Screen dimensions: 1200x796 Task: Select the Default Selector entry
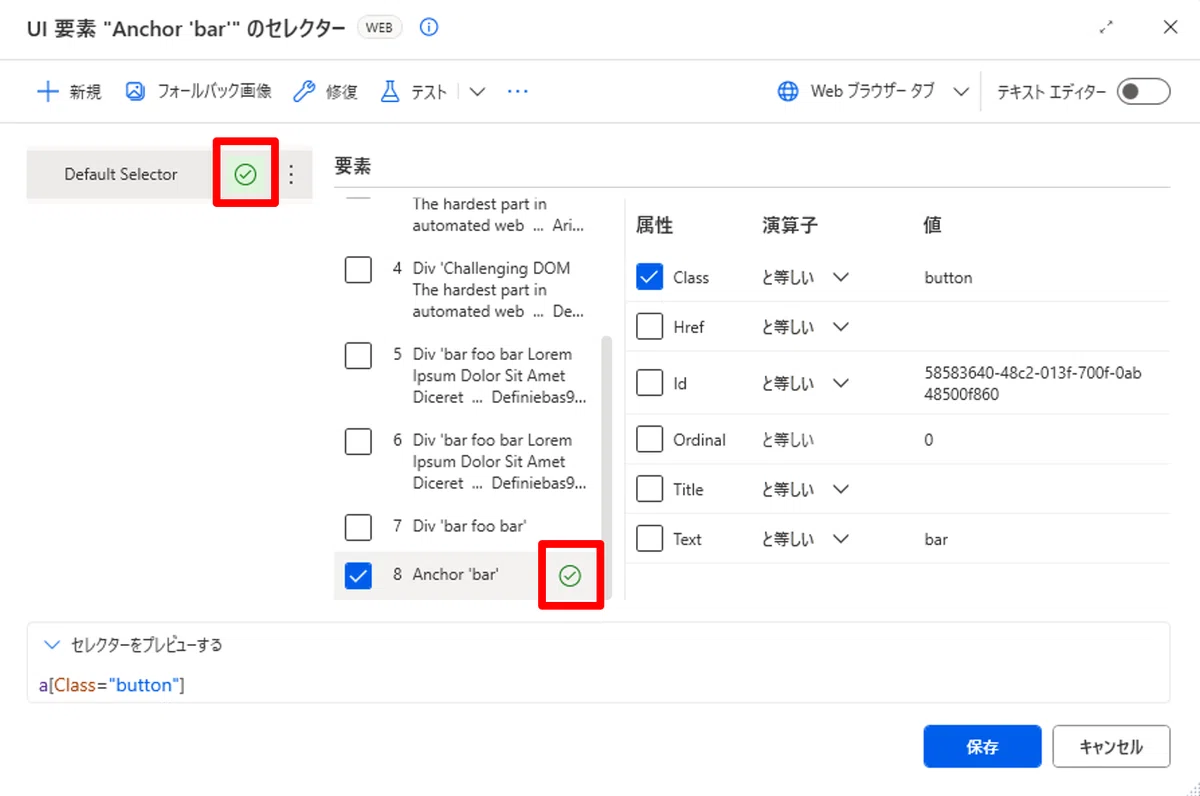point(121,174)
